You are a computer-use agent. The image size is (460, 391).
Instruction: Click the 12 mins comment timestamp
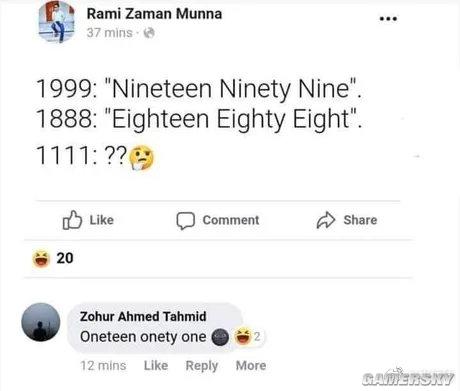103,366
